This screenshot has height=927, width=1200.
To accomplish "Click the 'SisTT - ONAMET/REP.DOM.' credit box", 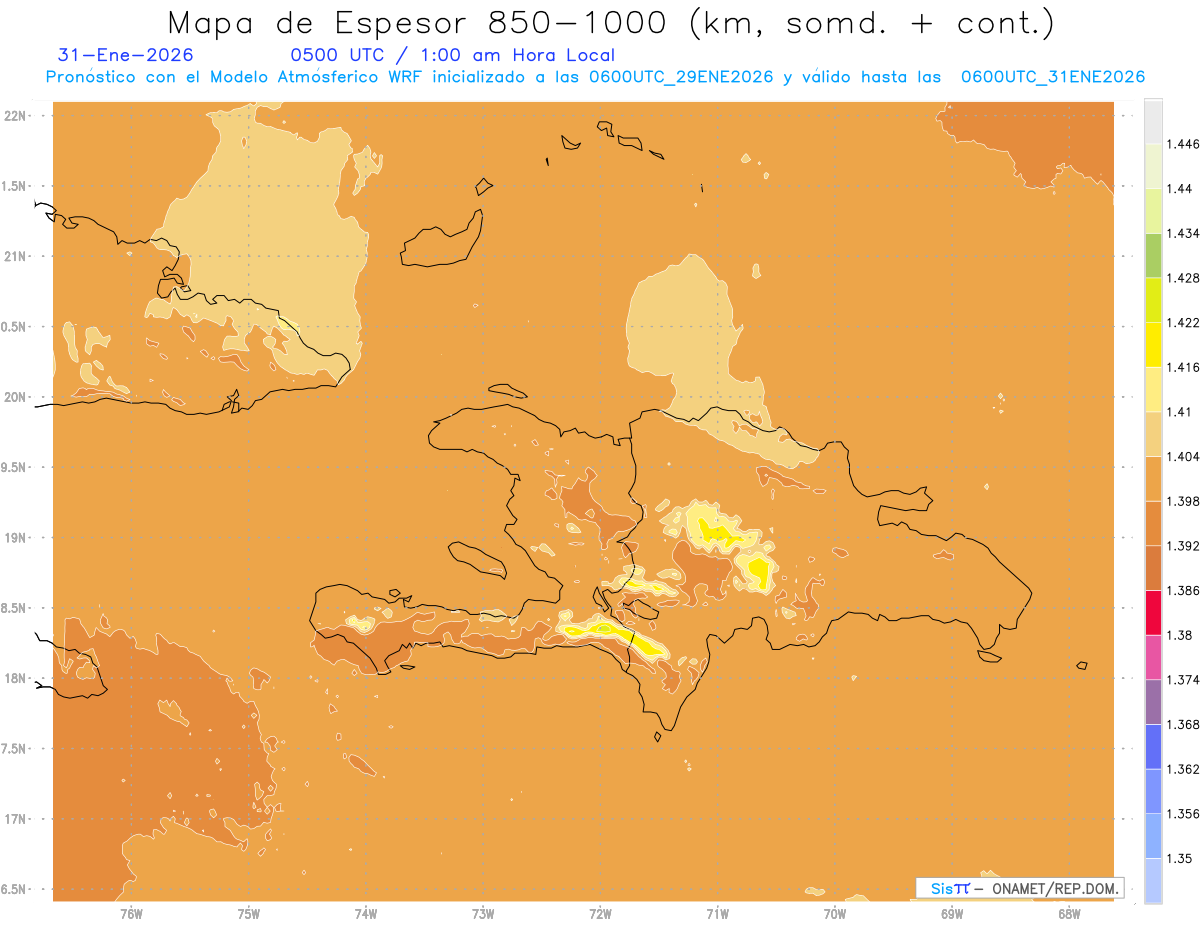I will tap(1020, 888).
